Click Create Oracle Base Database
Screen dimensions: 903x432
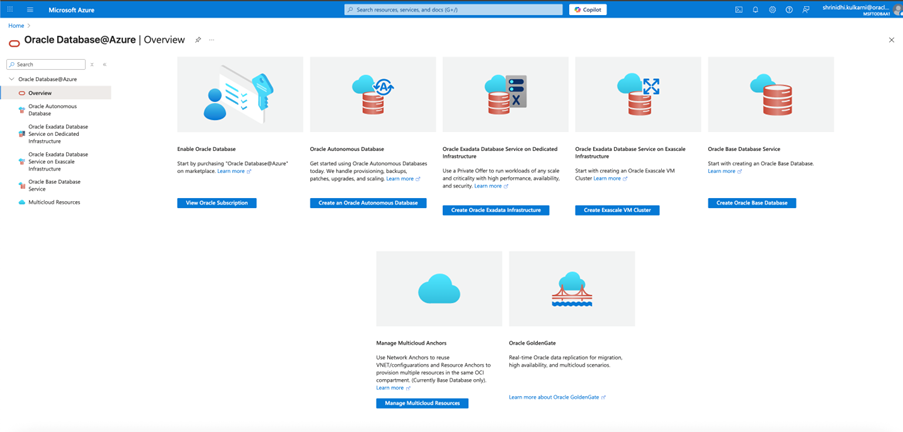tap(752, 203)
